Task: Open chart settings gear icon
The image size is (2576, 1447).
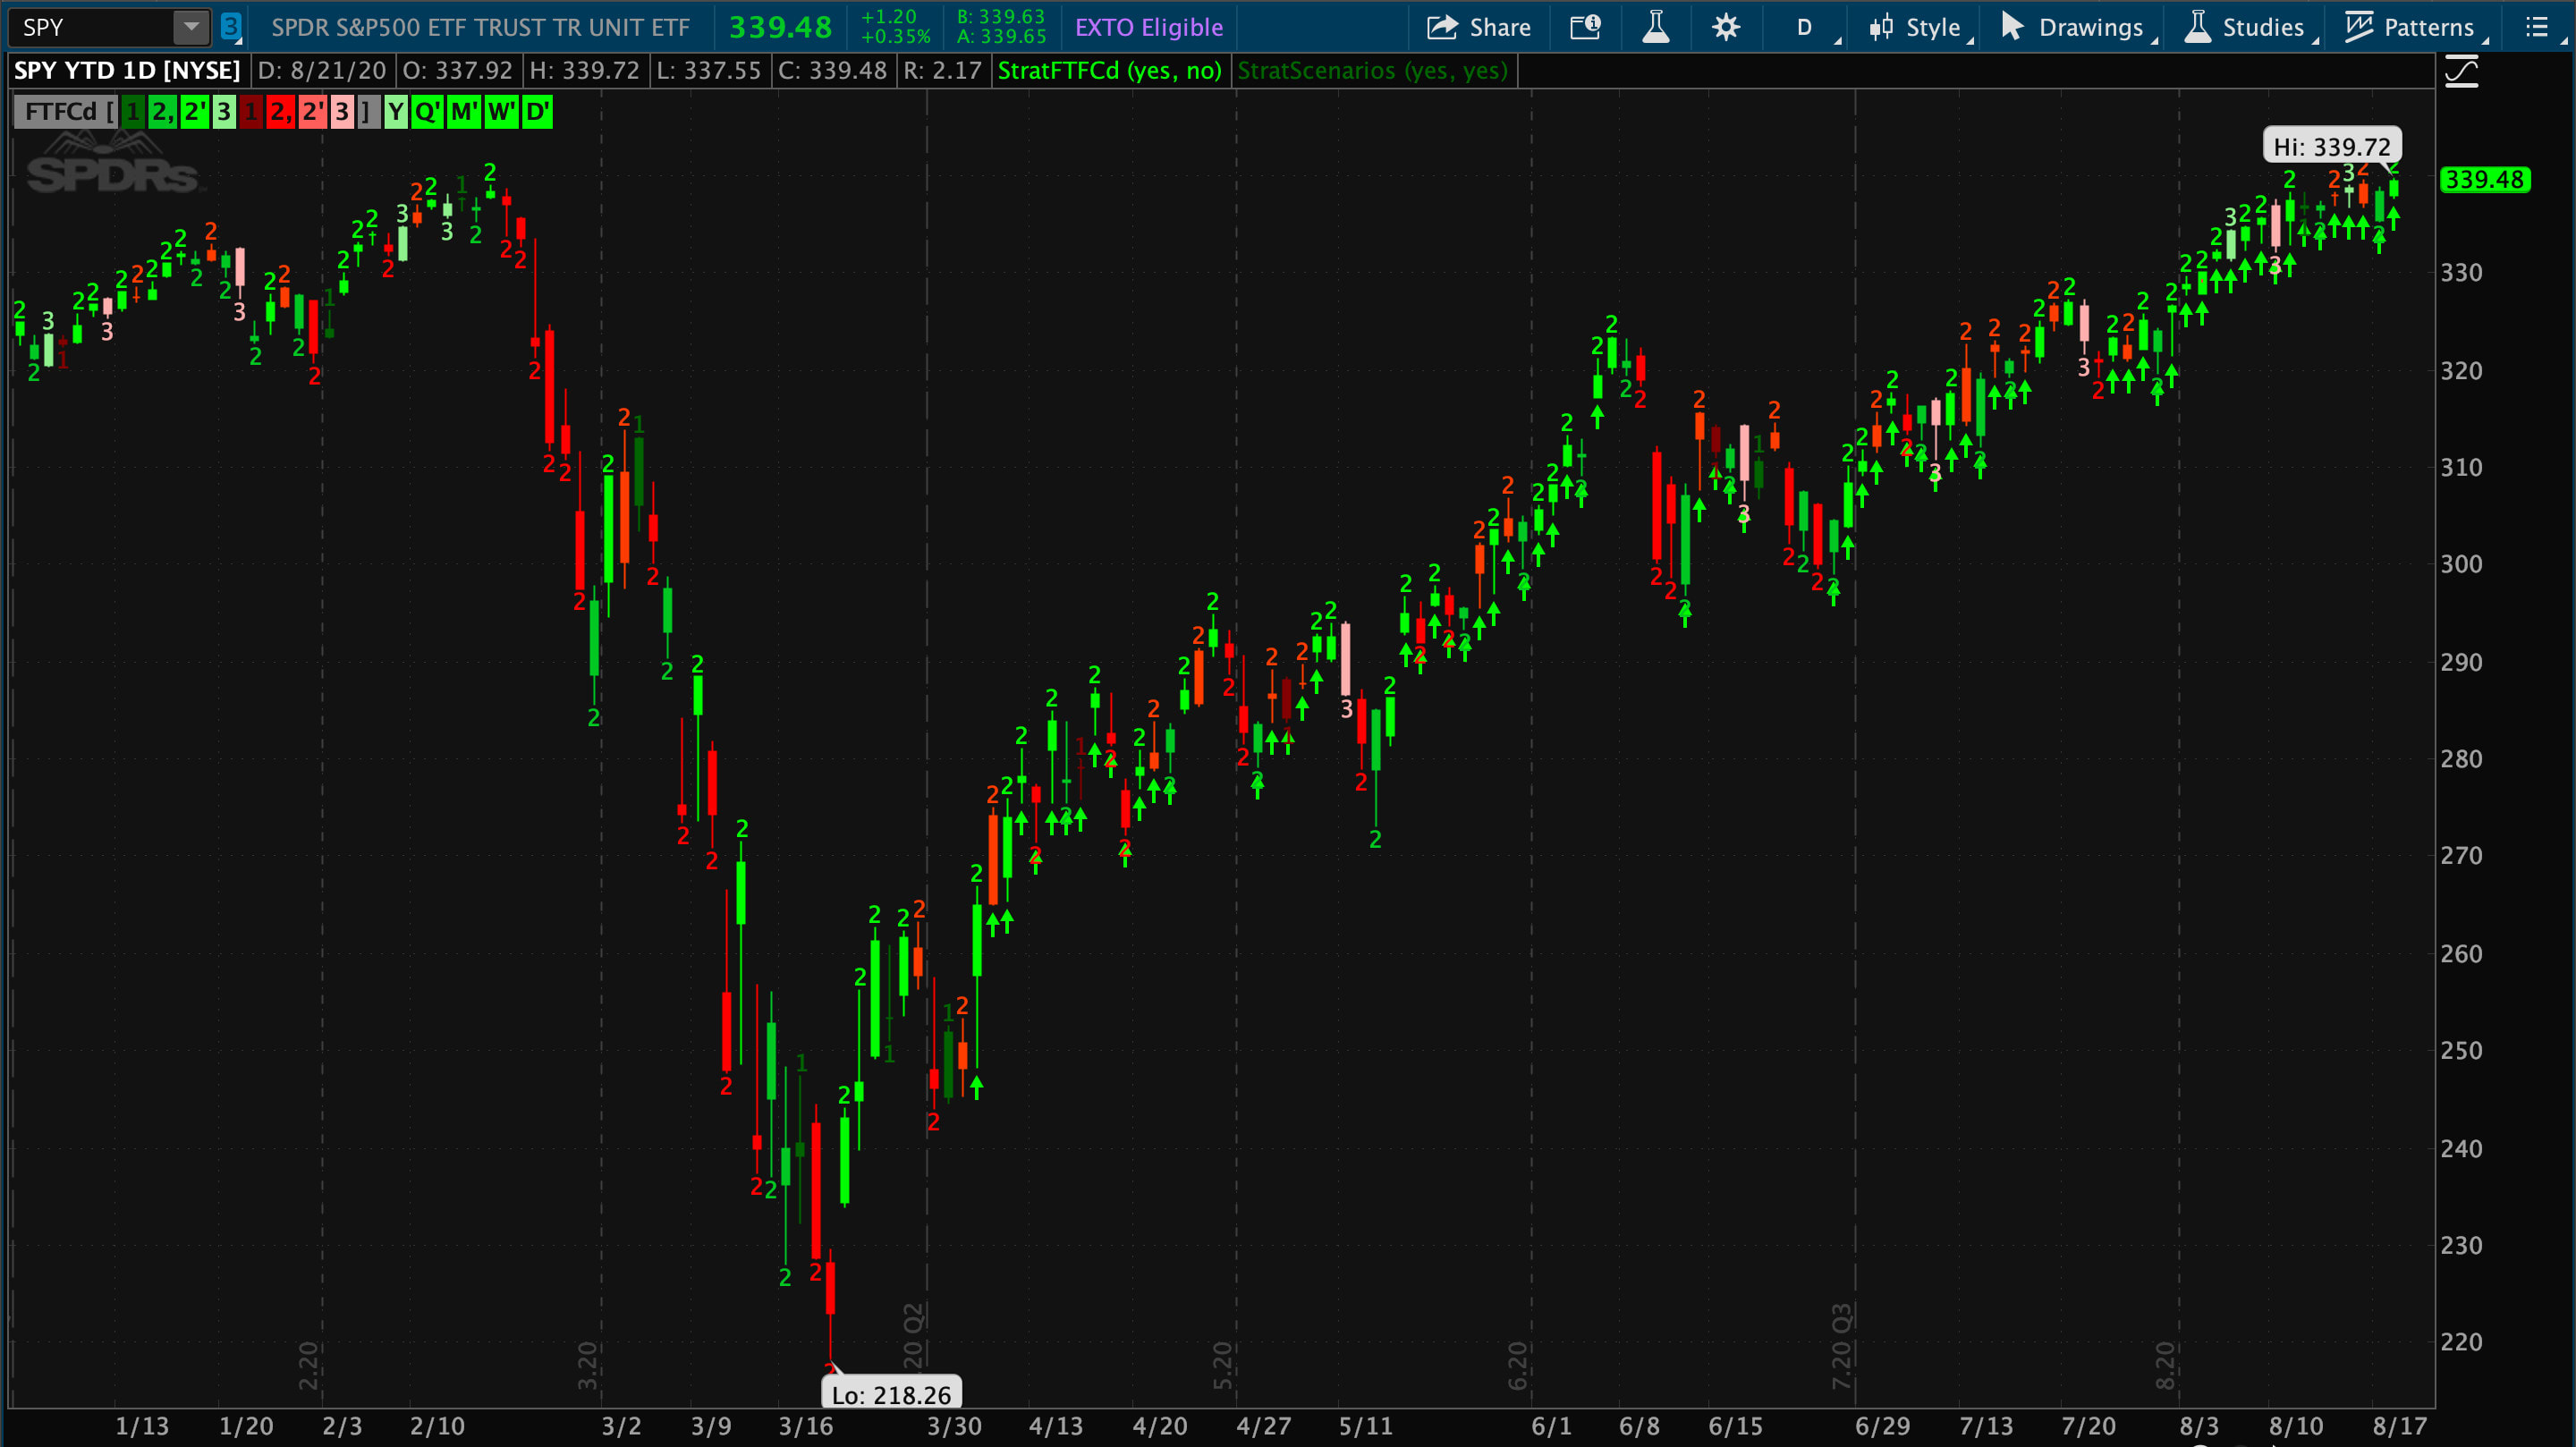Action: [x=1725, y=27]
